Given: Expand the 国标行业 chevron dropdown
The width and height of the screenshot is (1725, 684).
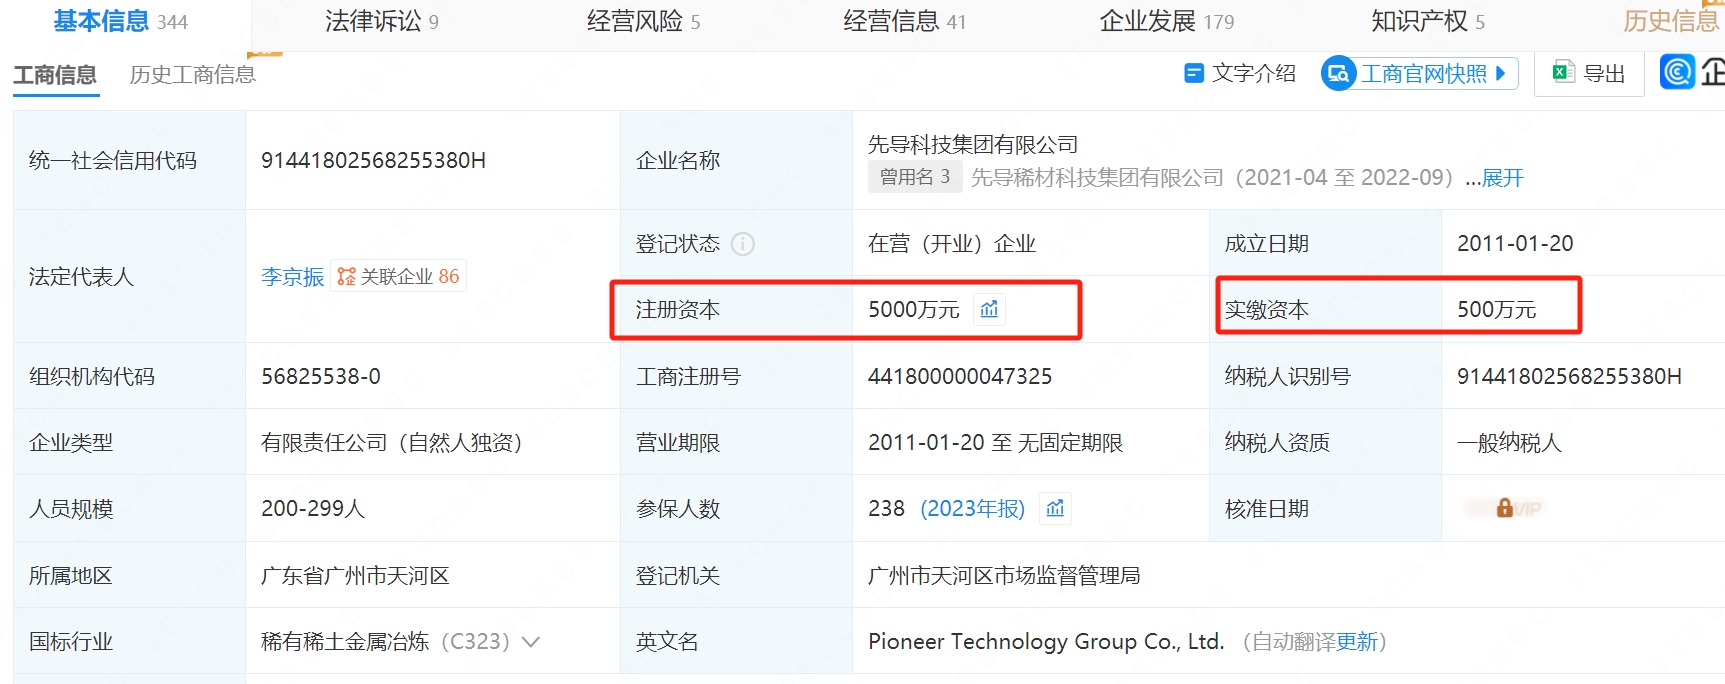Looking at the screenshot, I should click(531, 642).
